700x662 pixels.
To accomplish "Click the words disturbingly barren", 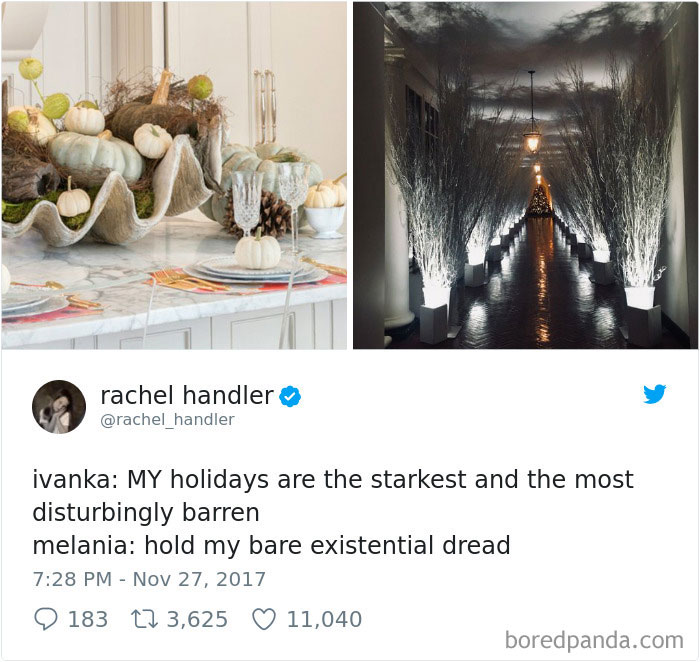I will pyautogui.click(x=146, y=513).
